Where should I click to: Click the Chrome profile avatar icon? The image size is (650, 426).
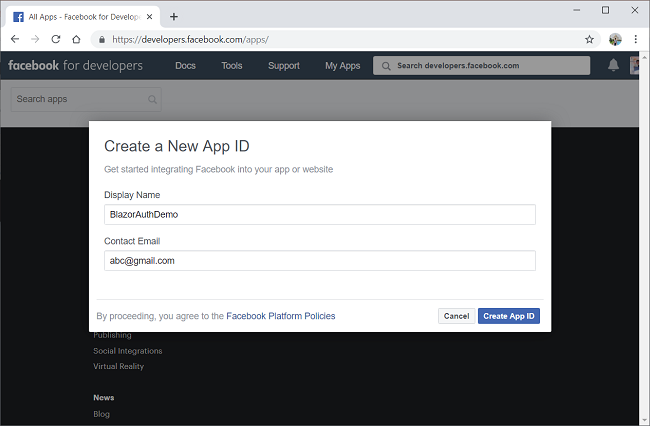point(615,39)
